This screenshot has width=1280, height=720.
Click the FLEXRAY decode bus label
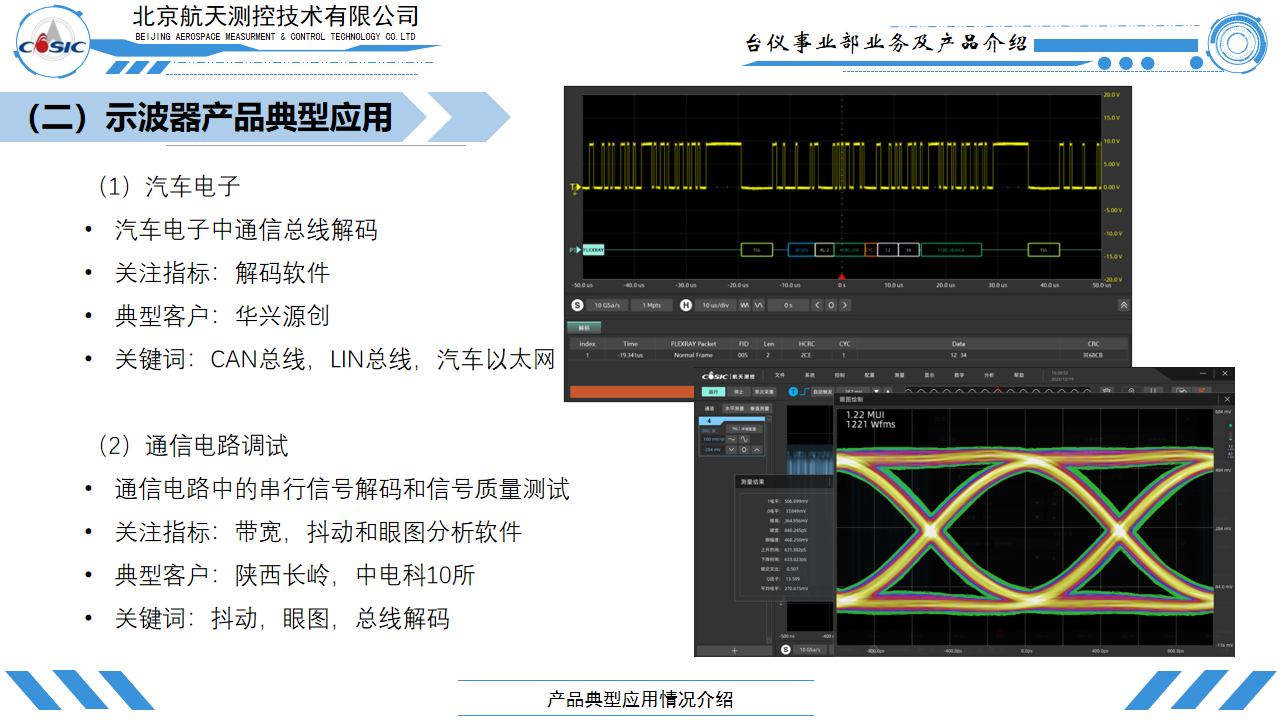(x=594, y=250)
